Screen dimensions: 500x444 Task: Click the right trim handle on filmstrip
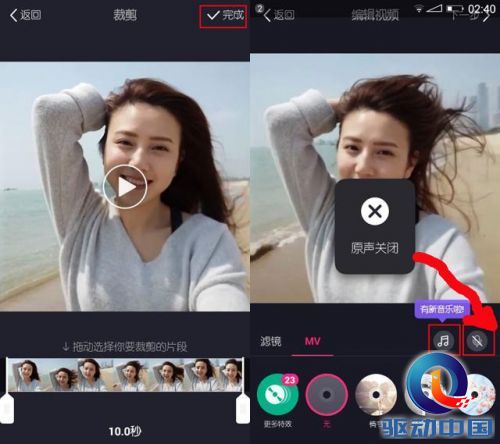243,408
